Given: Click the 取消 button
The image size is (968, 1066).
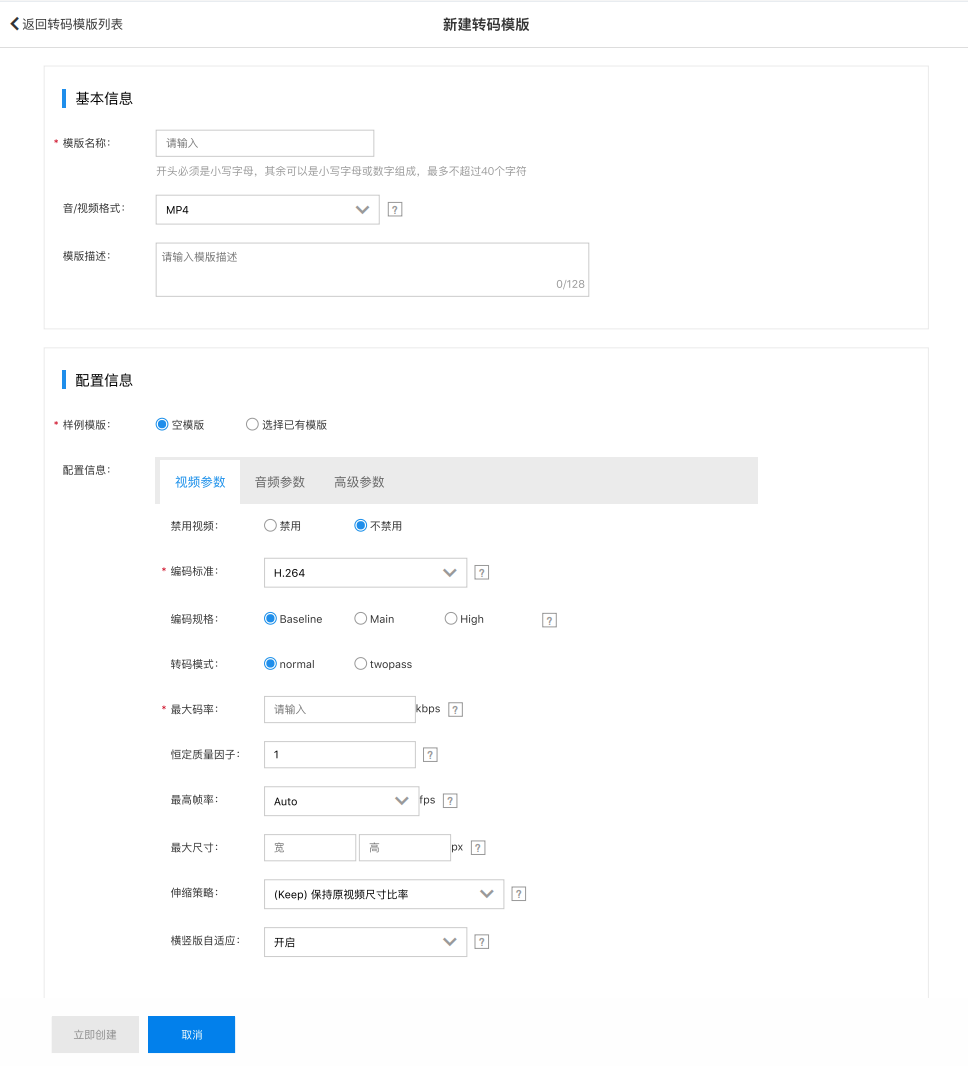Looking at the screenshot, I should (192, 1035).
